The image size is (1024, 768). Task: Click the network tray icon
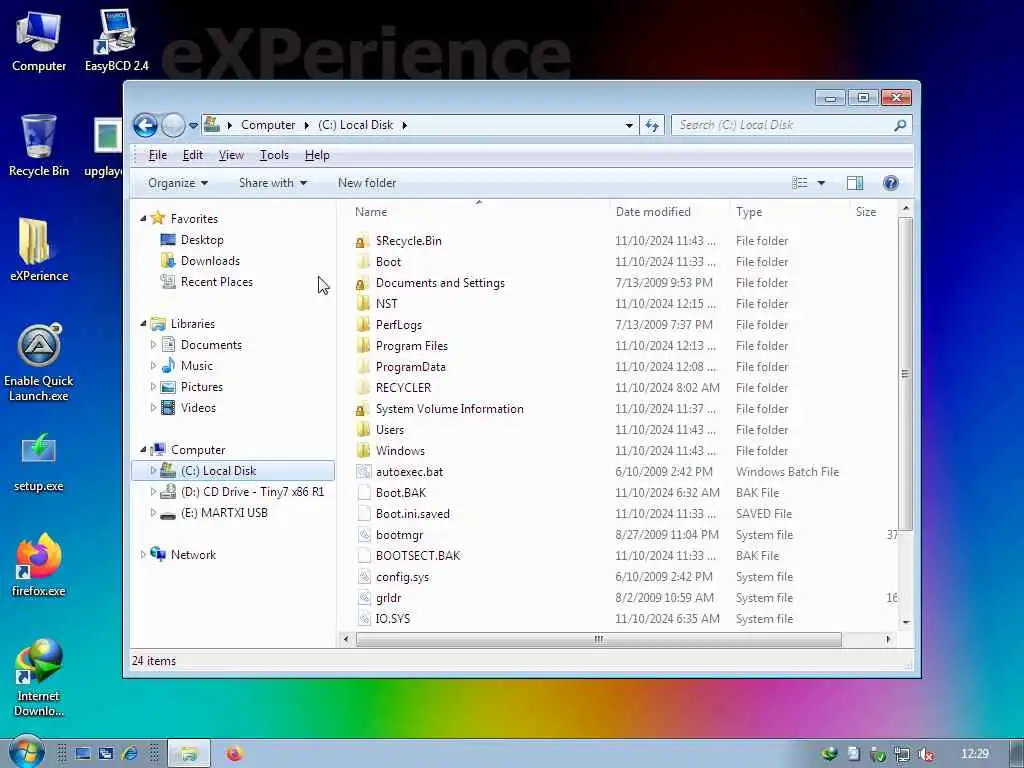tap(902, 754)
